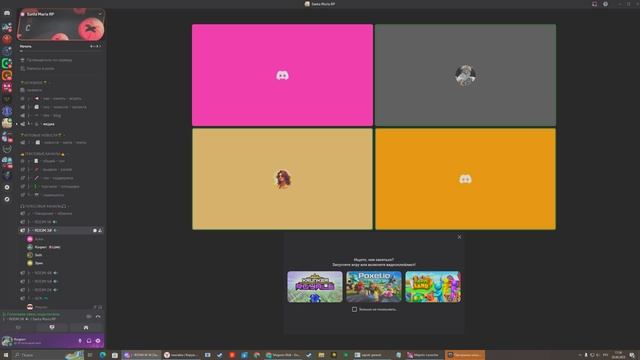Screen dimensions: 640x360
Task: Select the gray video tile participant
Action: (465, 75)
